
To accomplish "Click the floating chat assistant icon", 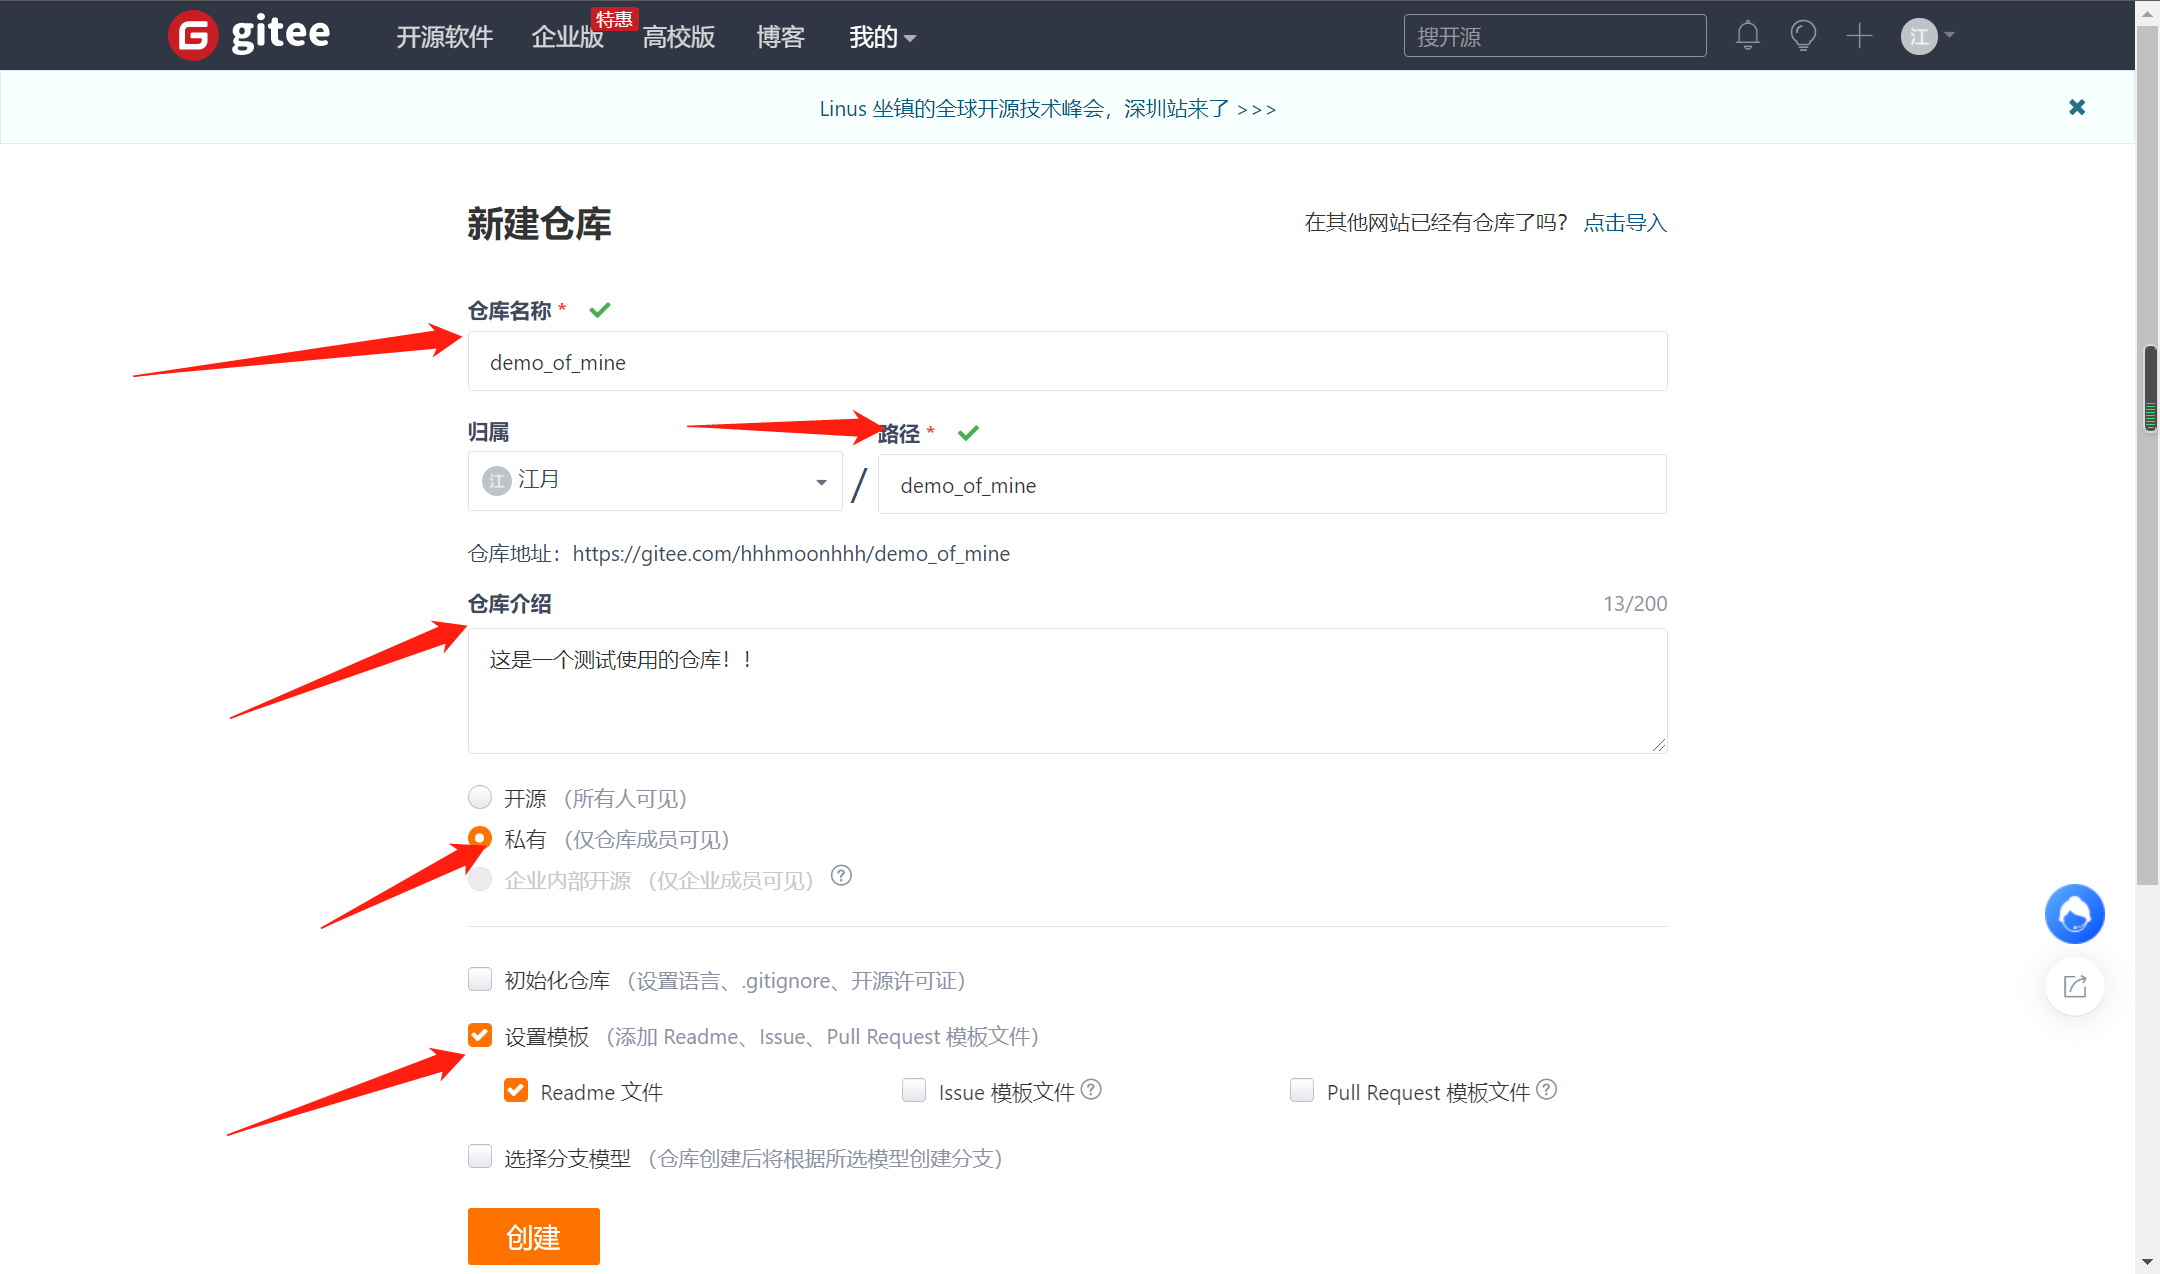I will (2074, 913).
